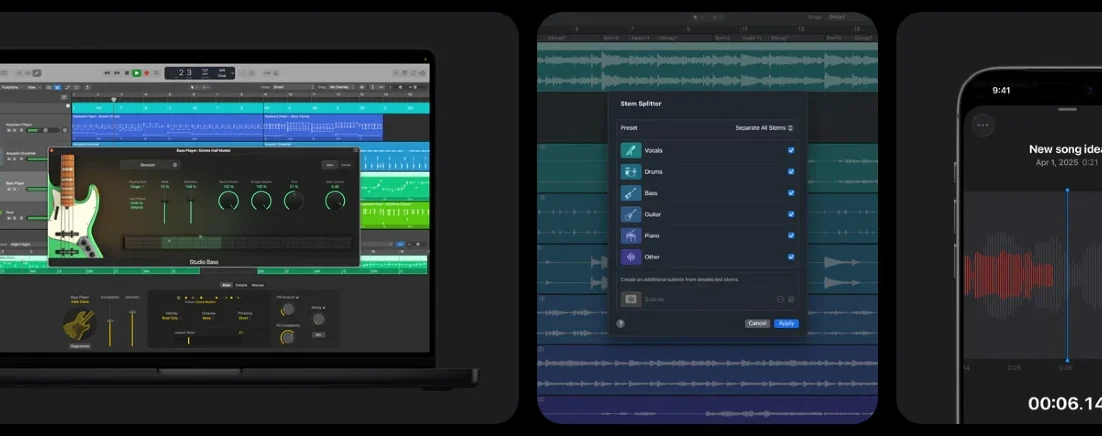Viewport: 1102px width, 436px height.
Task: Click the Tone knob in Studio Bass
Action: [294, 200]
